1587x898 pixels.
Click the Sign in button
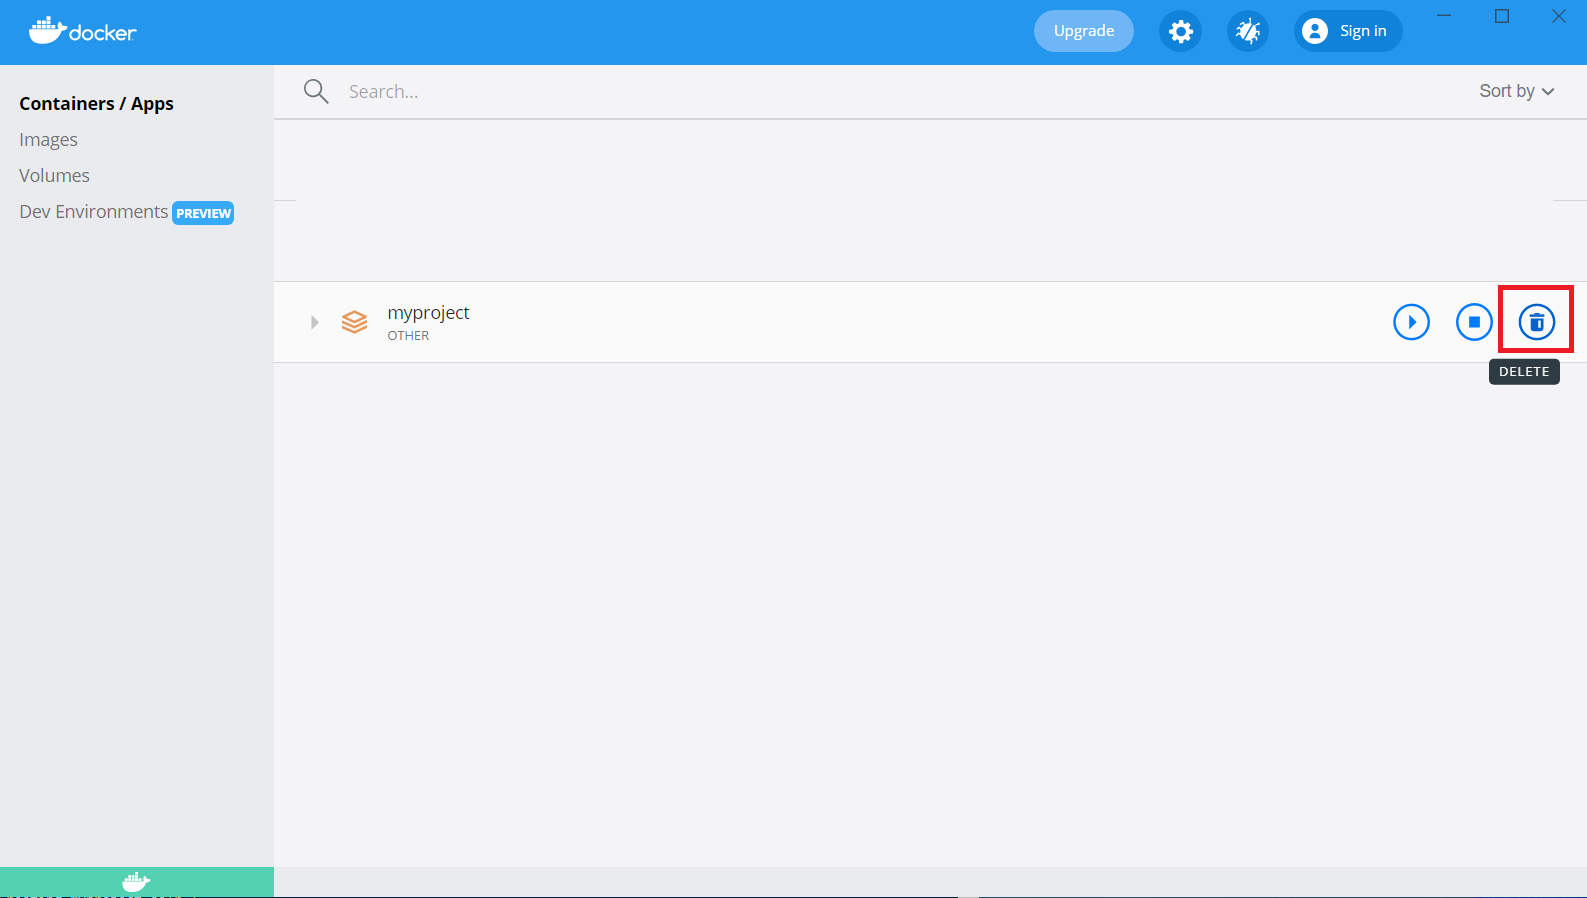tap(1348, 31)
